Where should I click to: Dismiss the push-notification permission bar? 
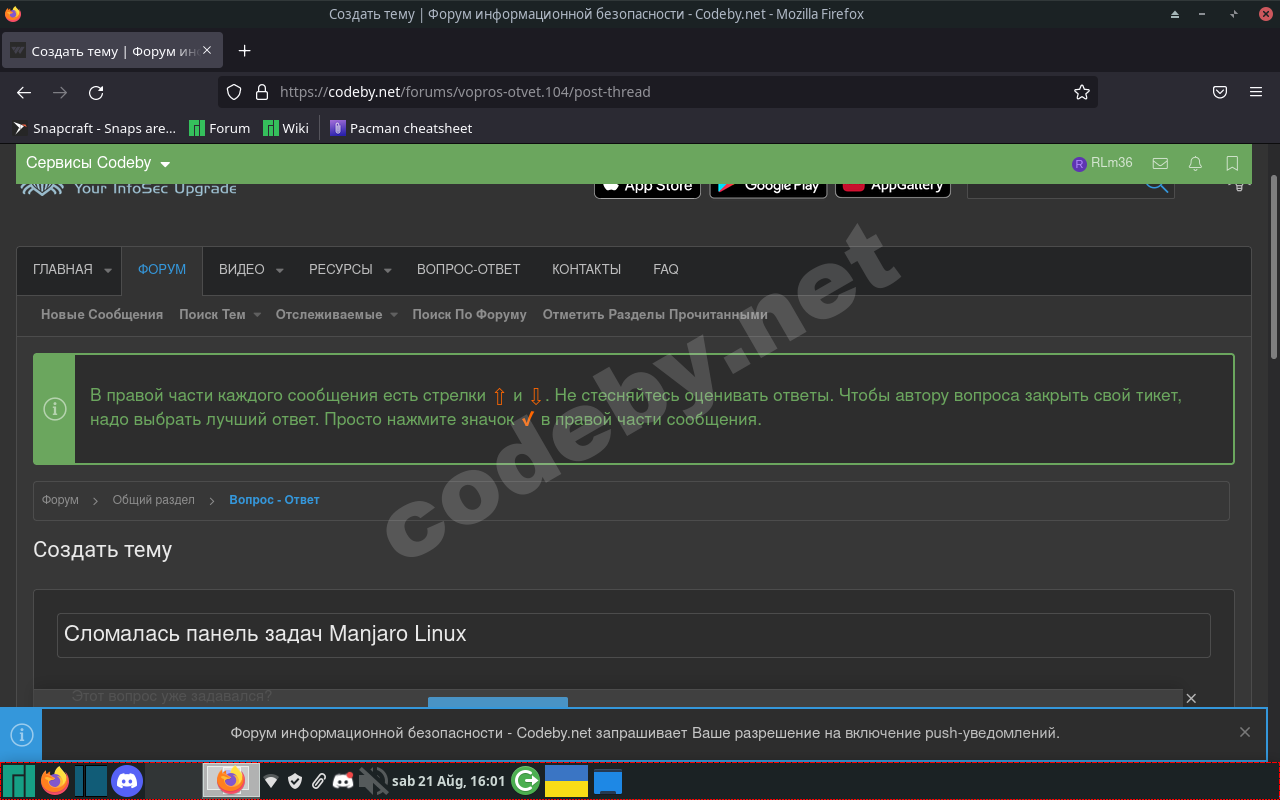pos(1244,732)
